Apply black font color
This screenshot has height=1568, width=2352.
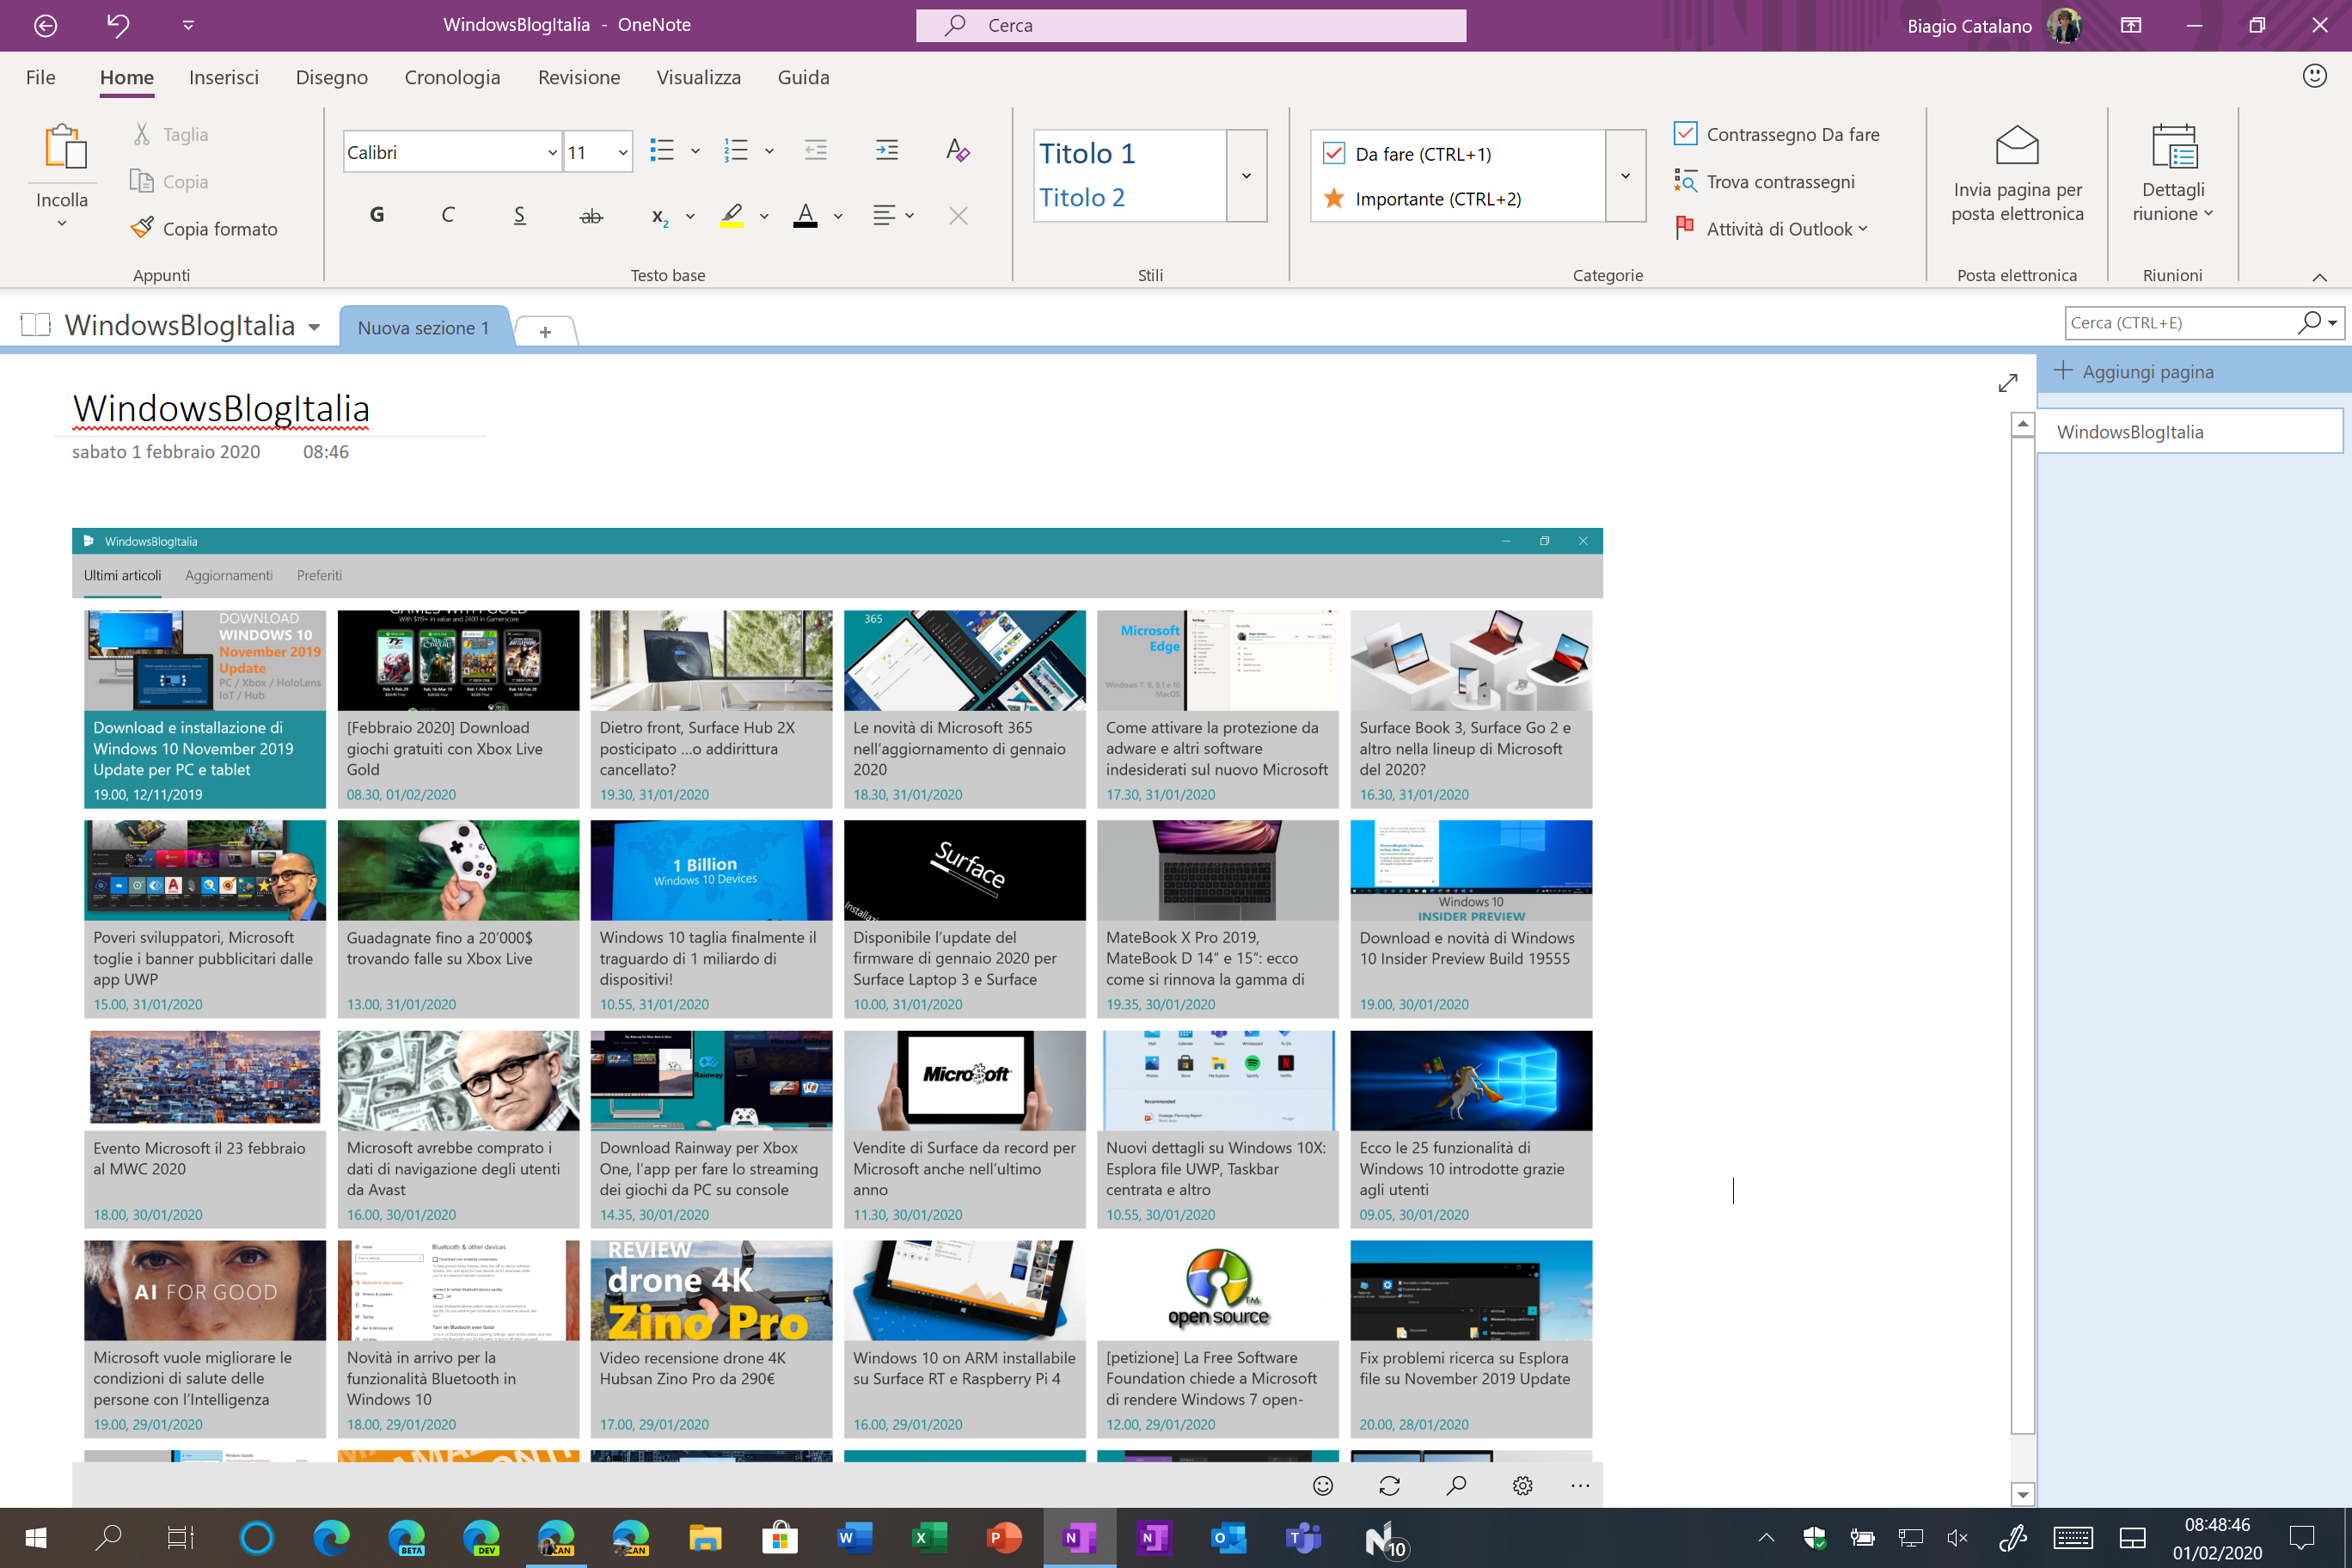click(806, 216)
